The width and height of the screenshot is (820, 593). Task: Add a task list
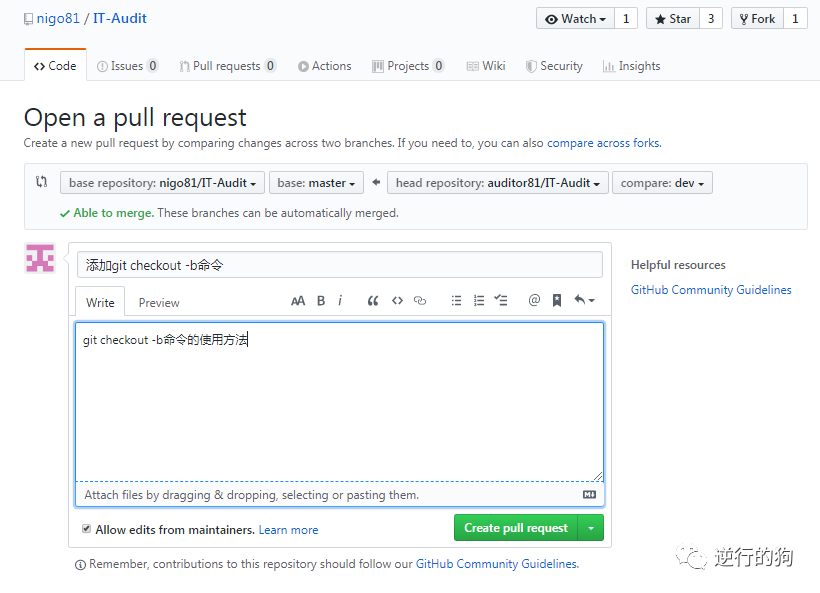(x=501, y=301)
